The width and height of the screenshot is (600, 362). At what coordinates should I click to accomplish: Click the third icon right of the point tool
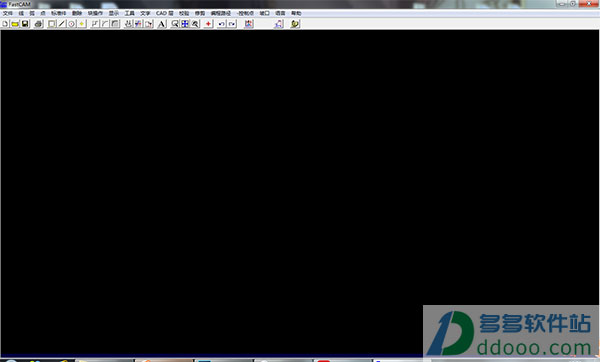(x=115, y=24)
